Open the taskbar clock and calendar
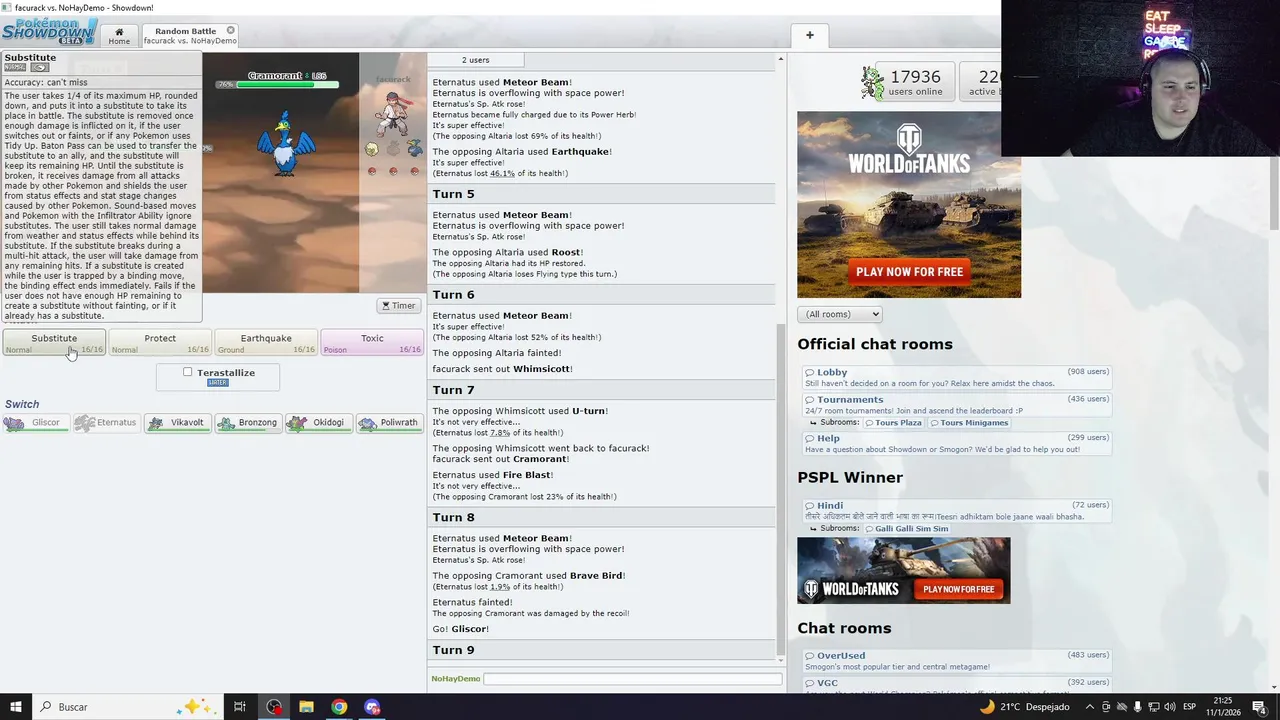Screen dimensions: 1280x720 point(1222,707)
